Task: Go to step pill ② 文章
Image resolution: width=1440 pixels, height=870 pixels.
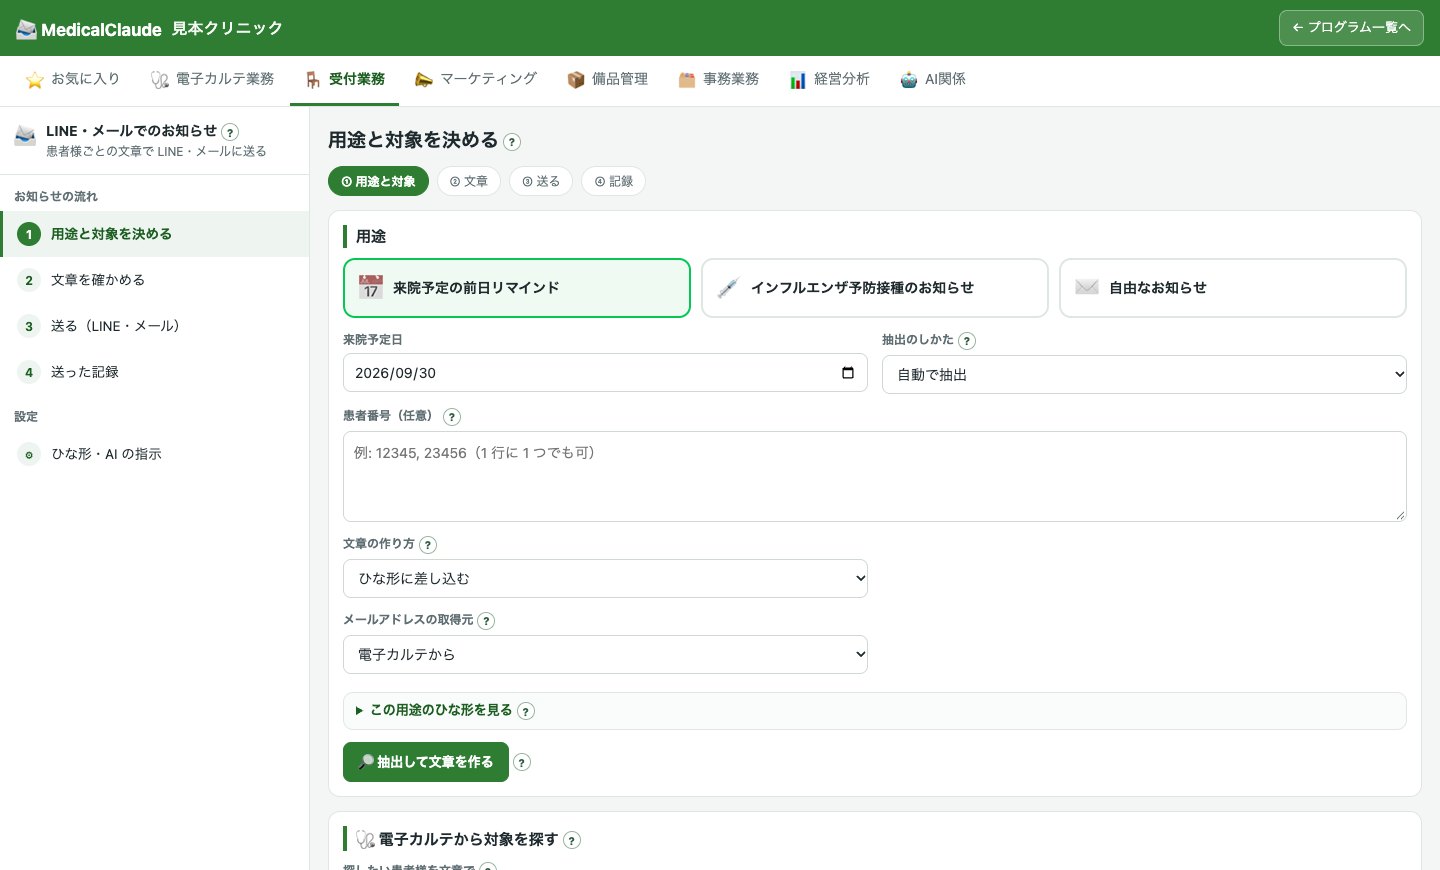Action: point(469,182)
